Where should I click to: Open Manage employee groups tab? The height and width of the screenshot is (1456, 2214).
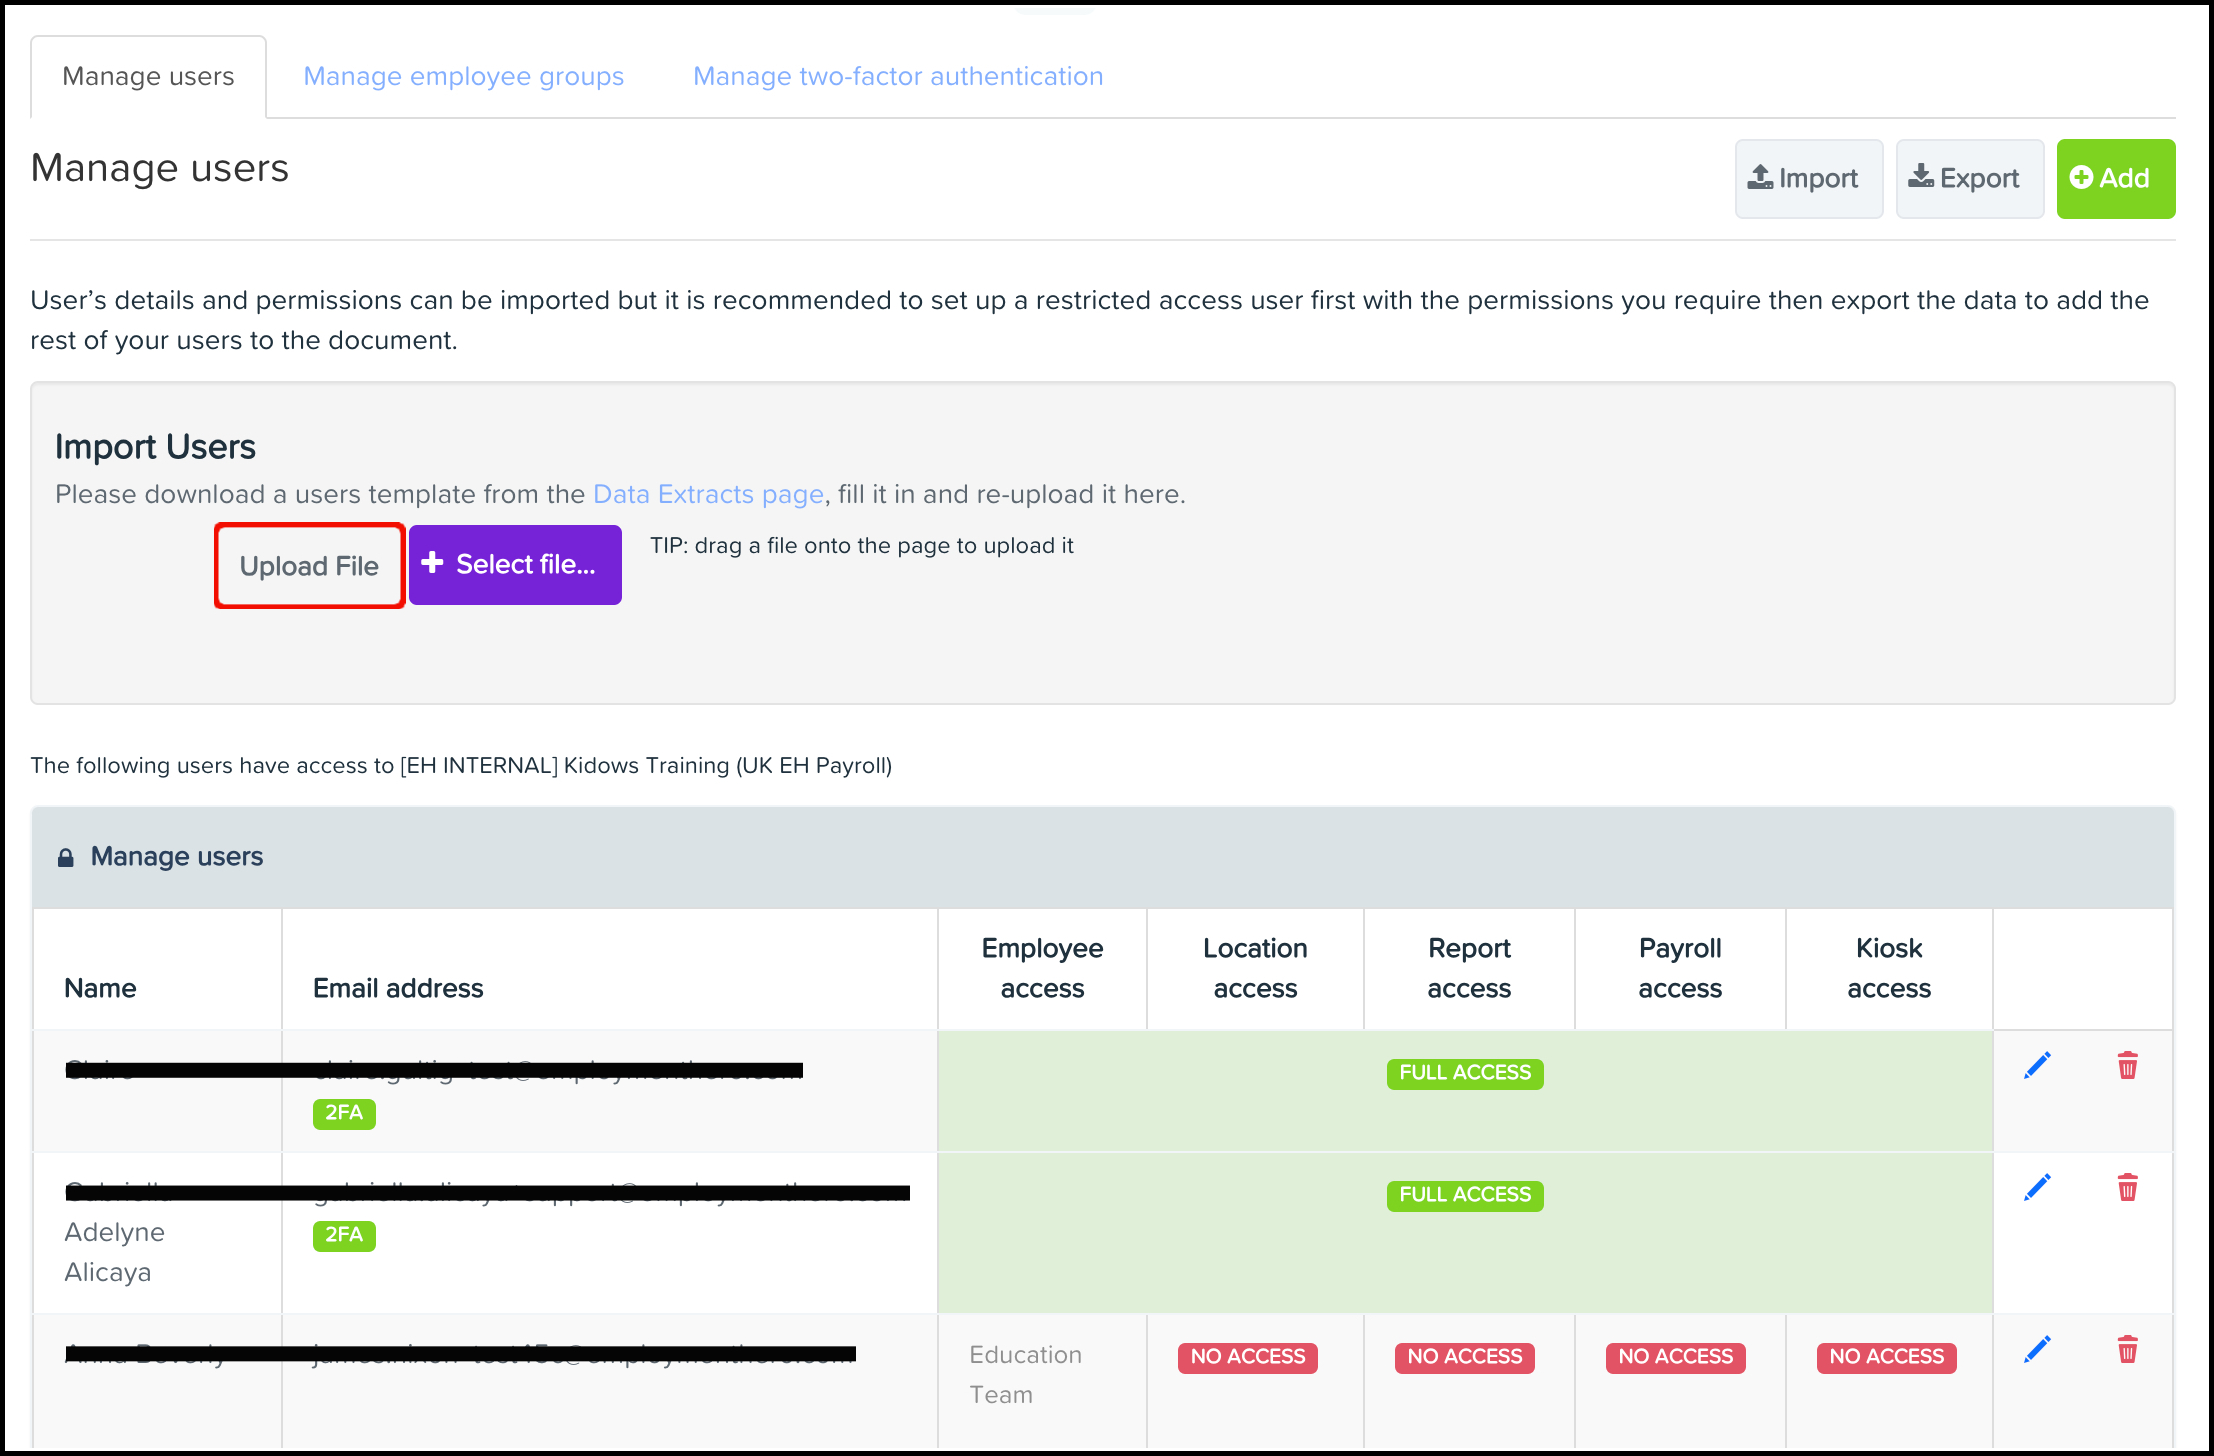(x=463, y=76)
